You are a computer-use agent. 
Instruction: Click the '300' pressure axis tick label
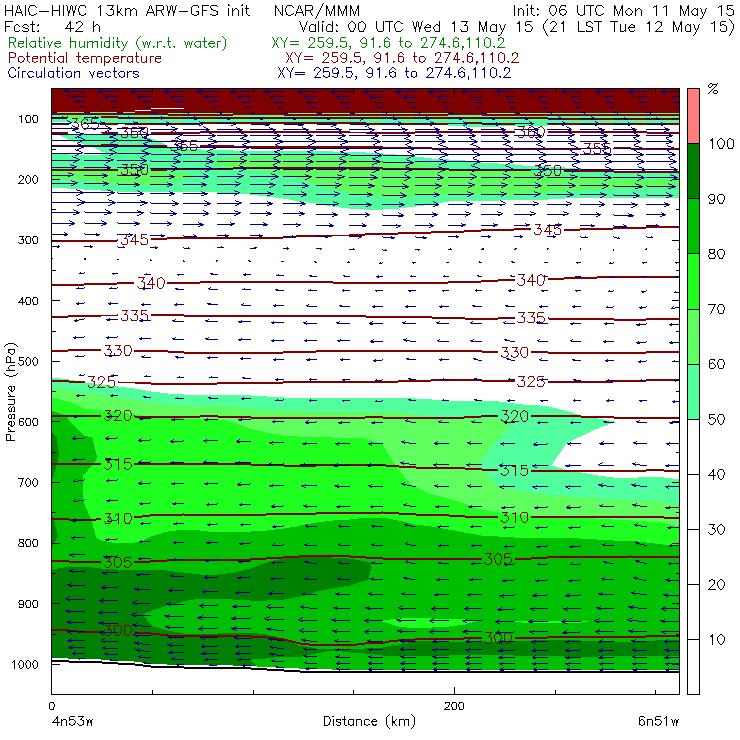[28, 240]
